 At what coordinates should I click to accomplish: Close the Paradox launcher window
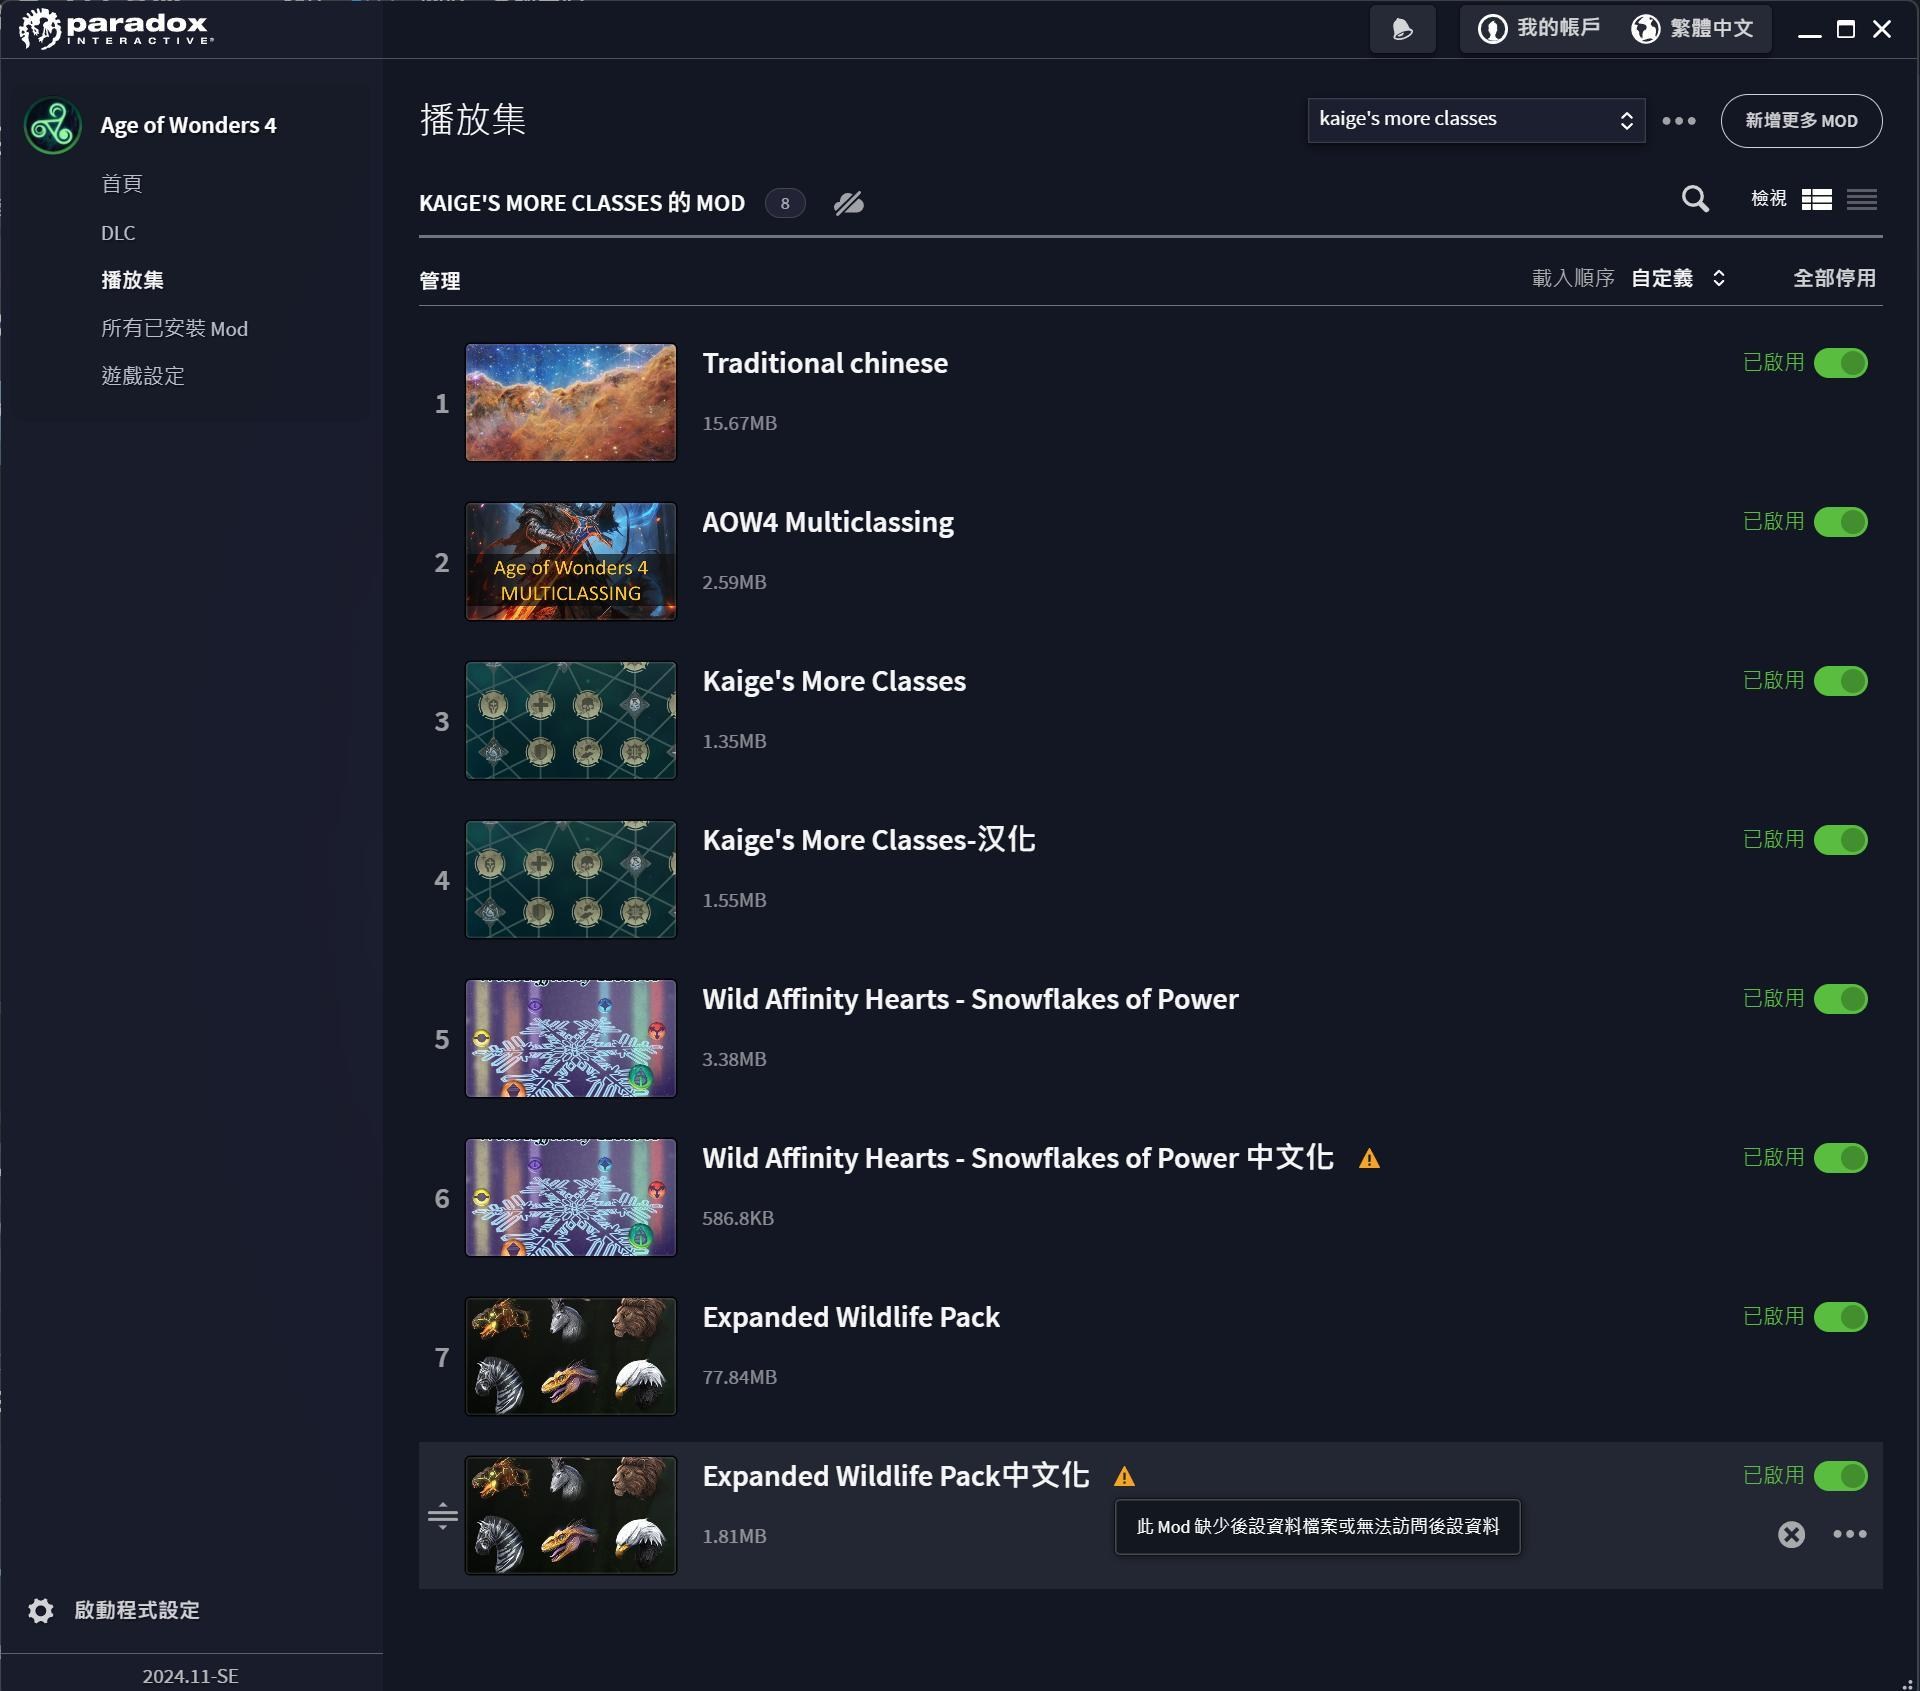(1882, 29)
